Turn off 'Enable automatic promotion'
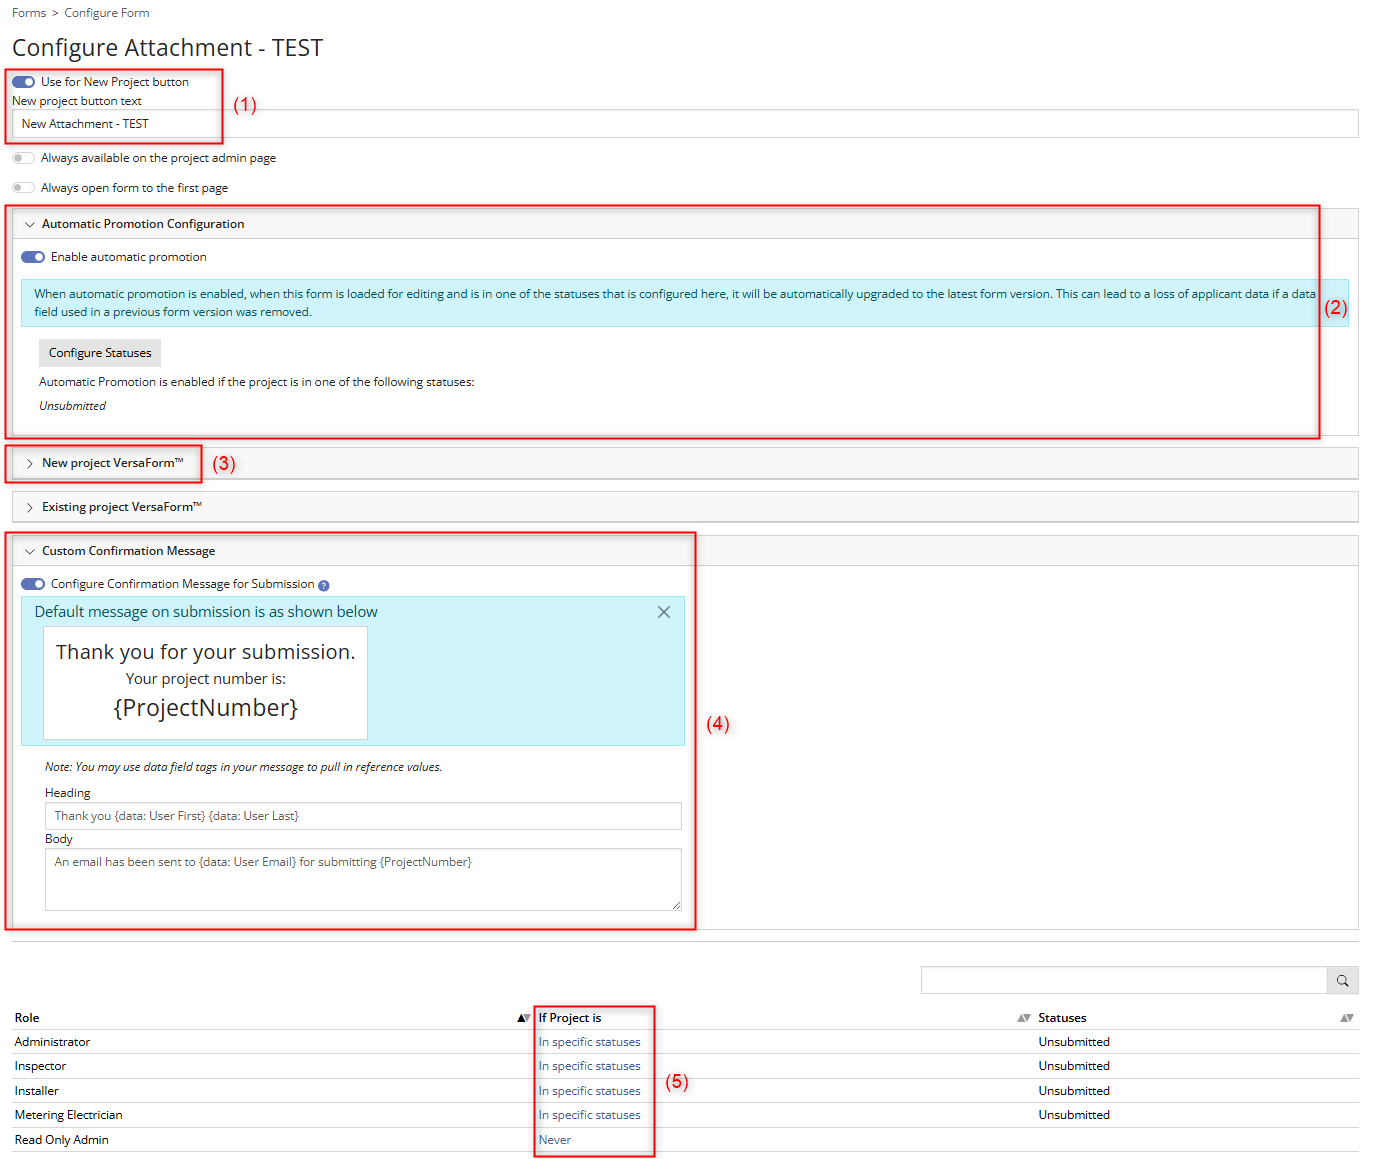Image resolution: width=1373 pixels, height=1159 pixels. point(33,256)
